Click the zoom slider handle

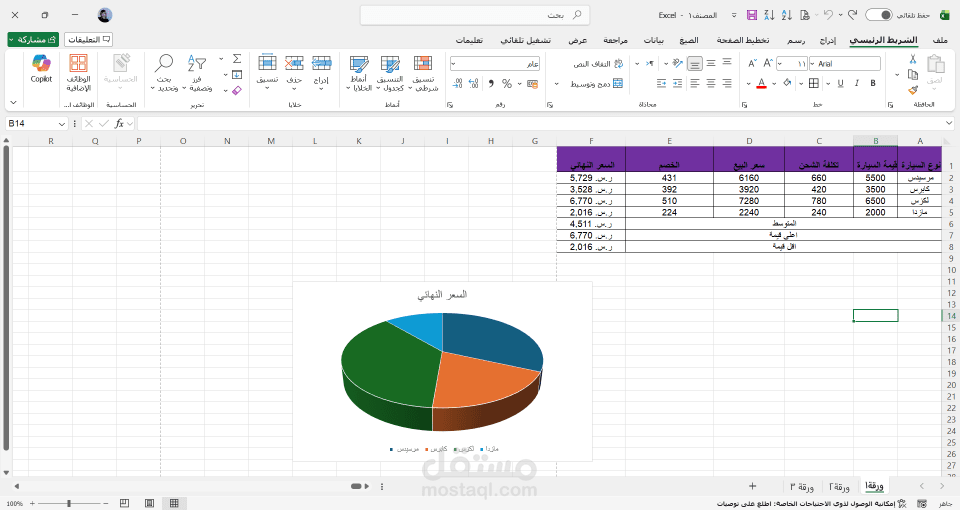pos(69,503)
